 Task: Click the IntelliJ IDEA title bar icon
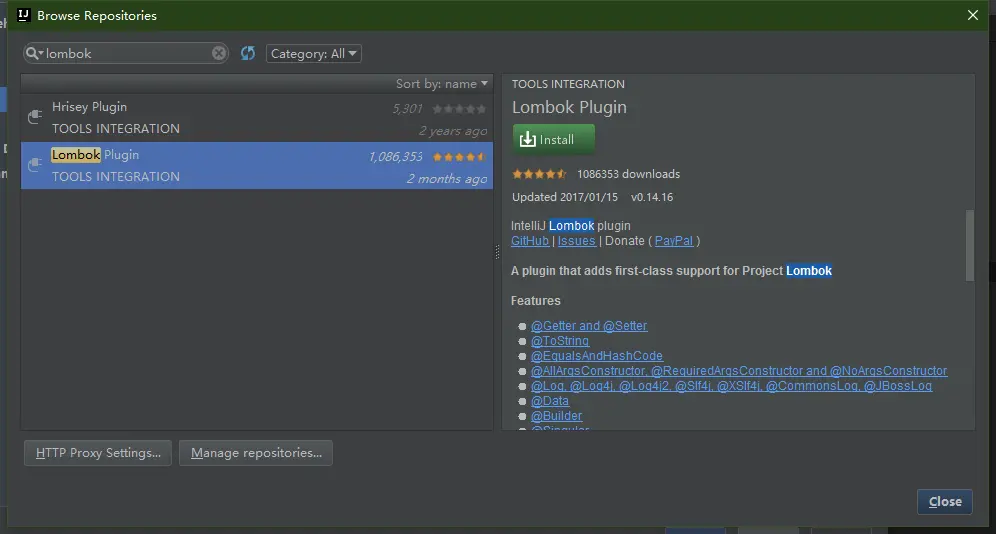[x=24, y=15]
